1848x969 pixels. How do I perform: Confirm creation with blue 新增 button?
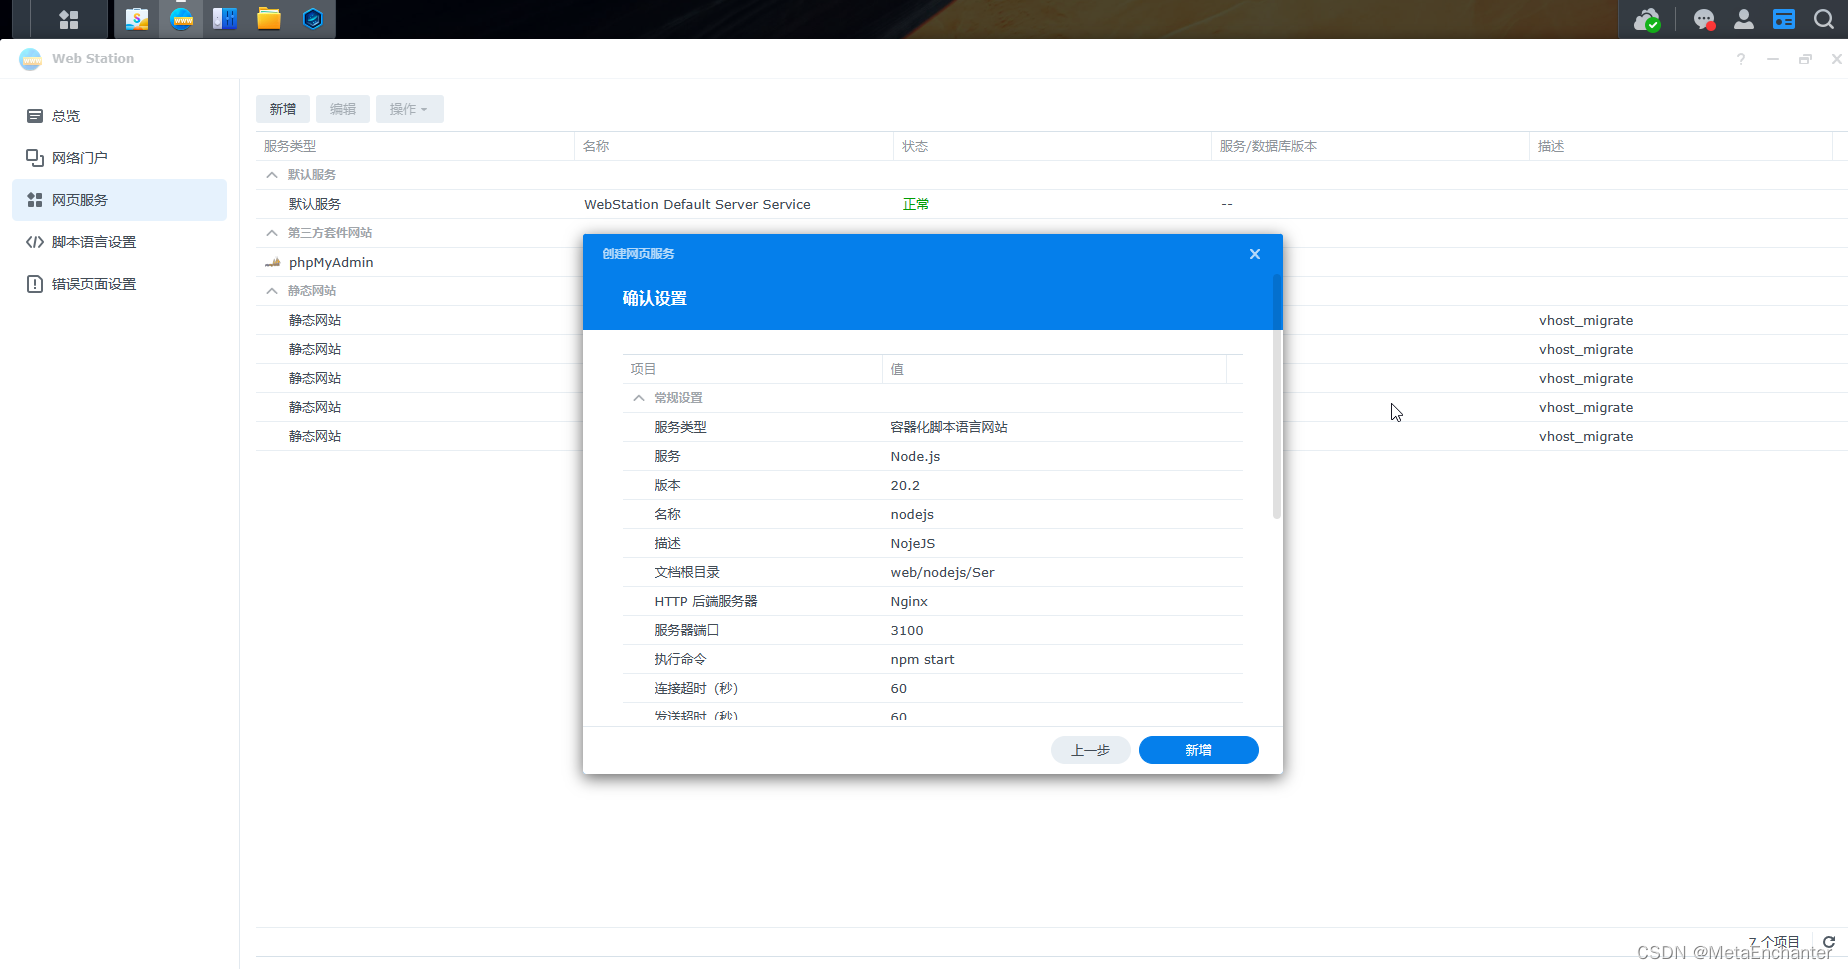(x=1199, y=750)
